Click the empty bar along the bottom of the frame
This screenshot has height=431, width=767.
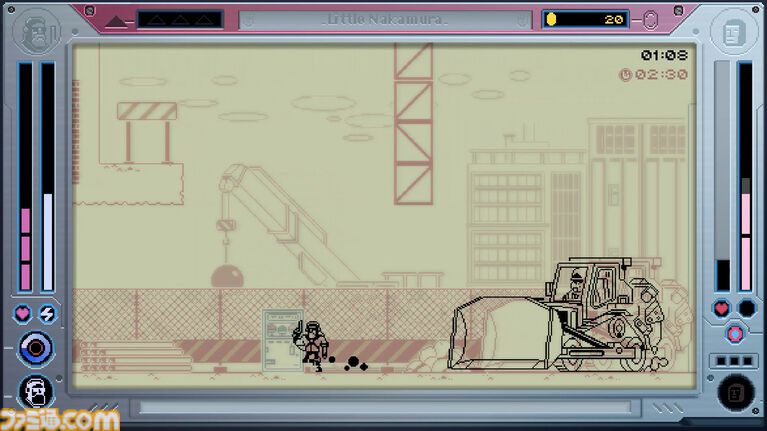tap(385, 408)
